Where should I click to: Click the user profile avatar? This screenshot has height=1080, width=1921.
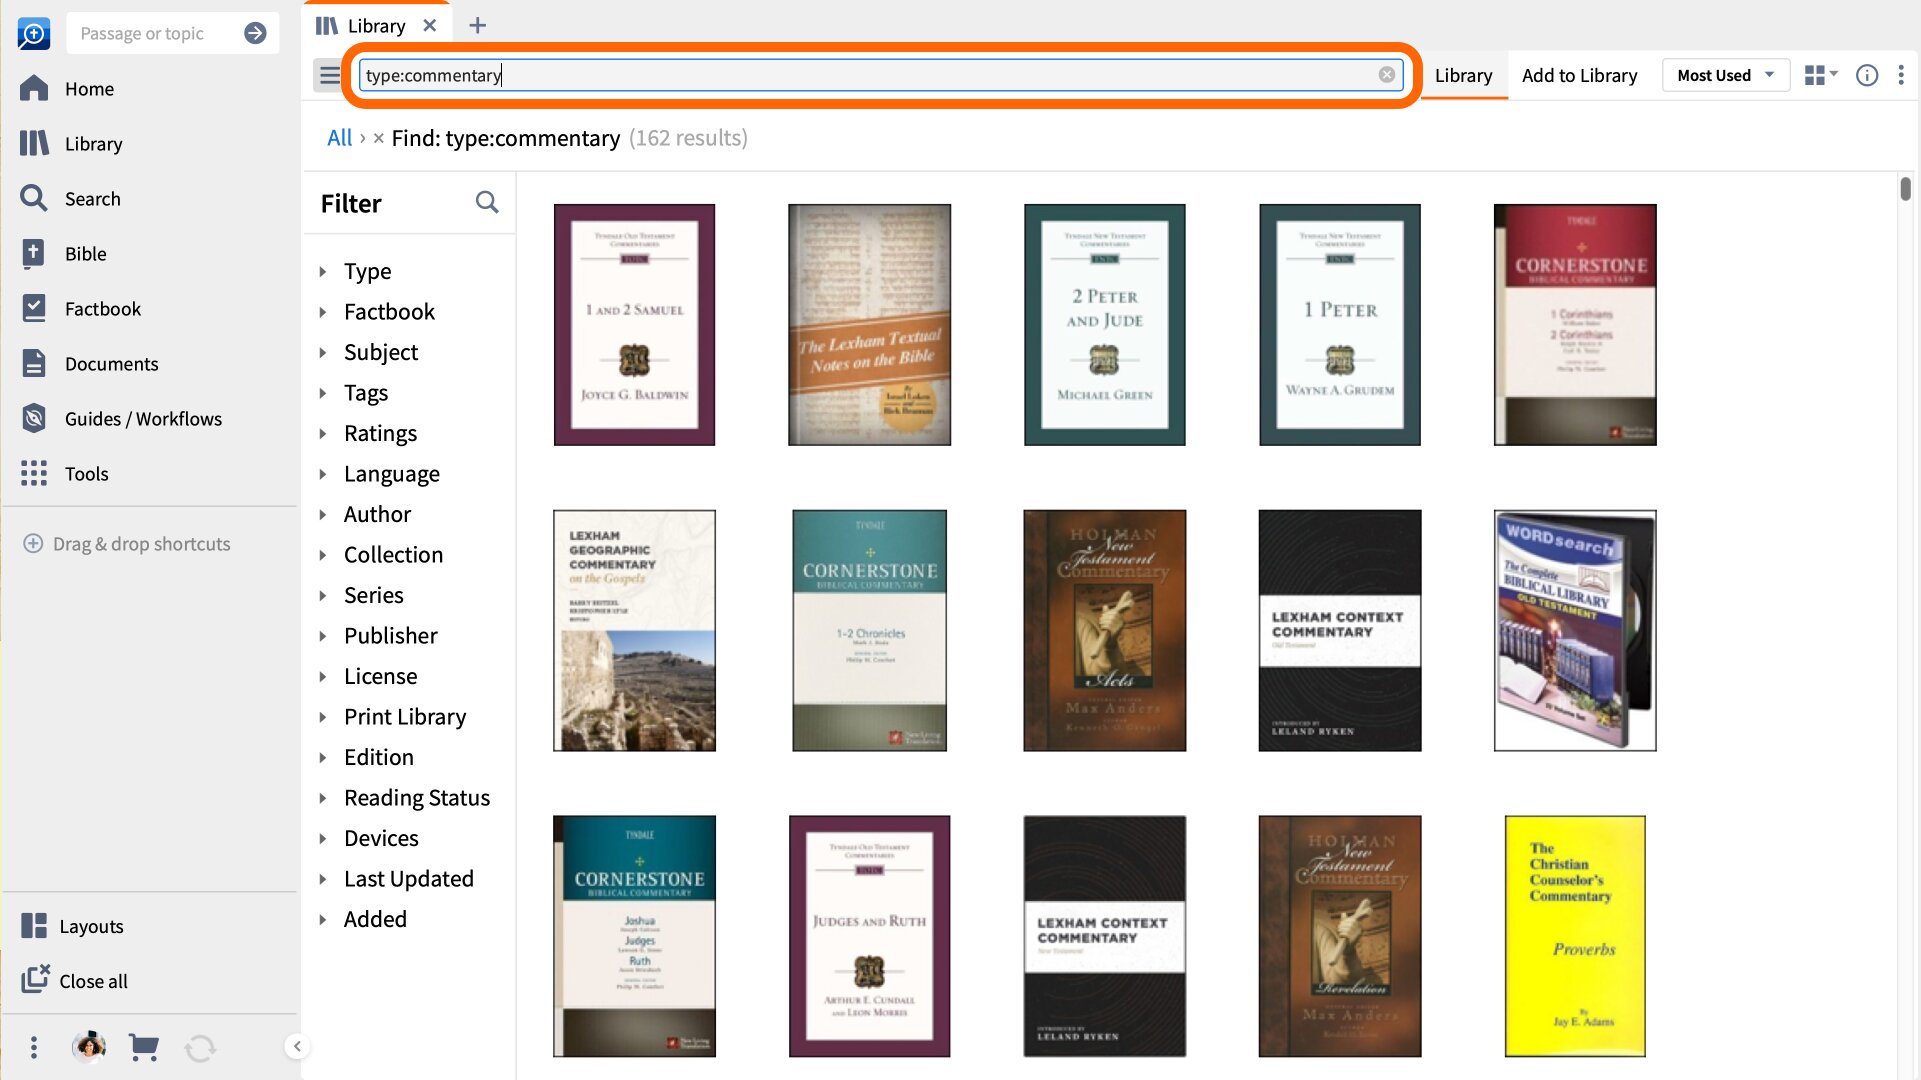pyautogui.click(x=89, y=1047)
